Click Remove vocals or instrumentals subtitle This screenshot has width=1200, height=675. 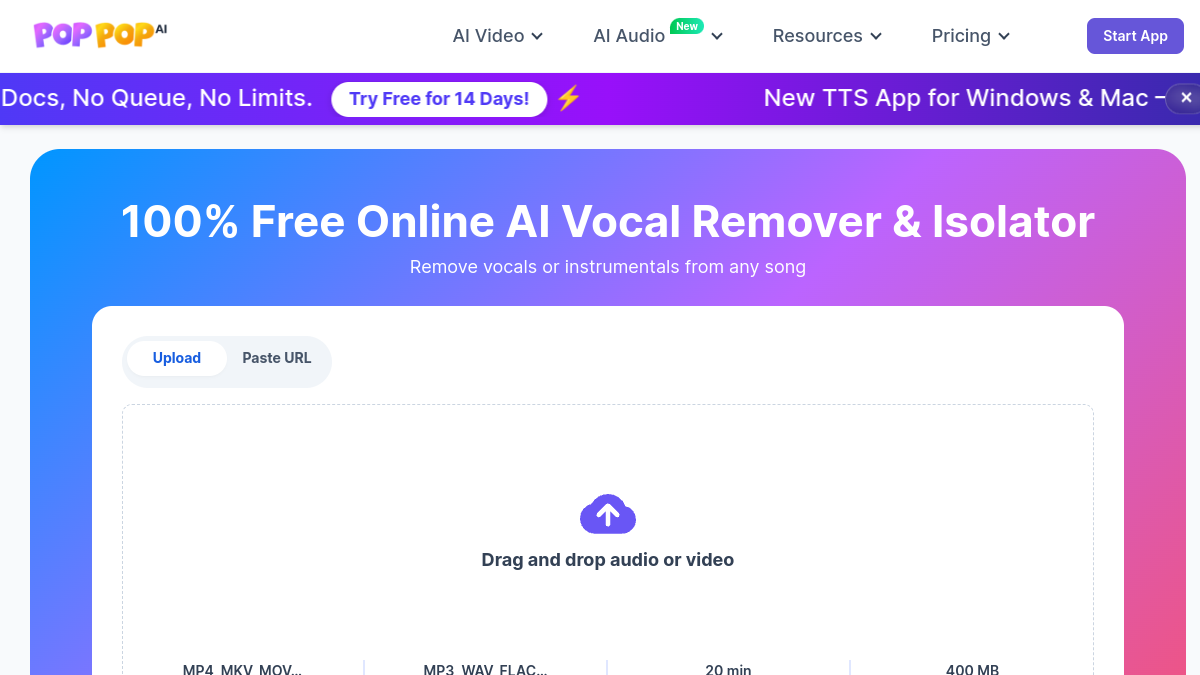608,267
